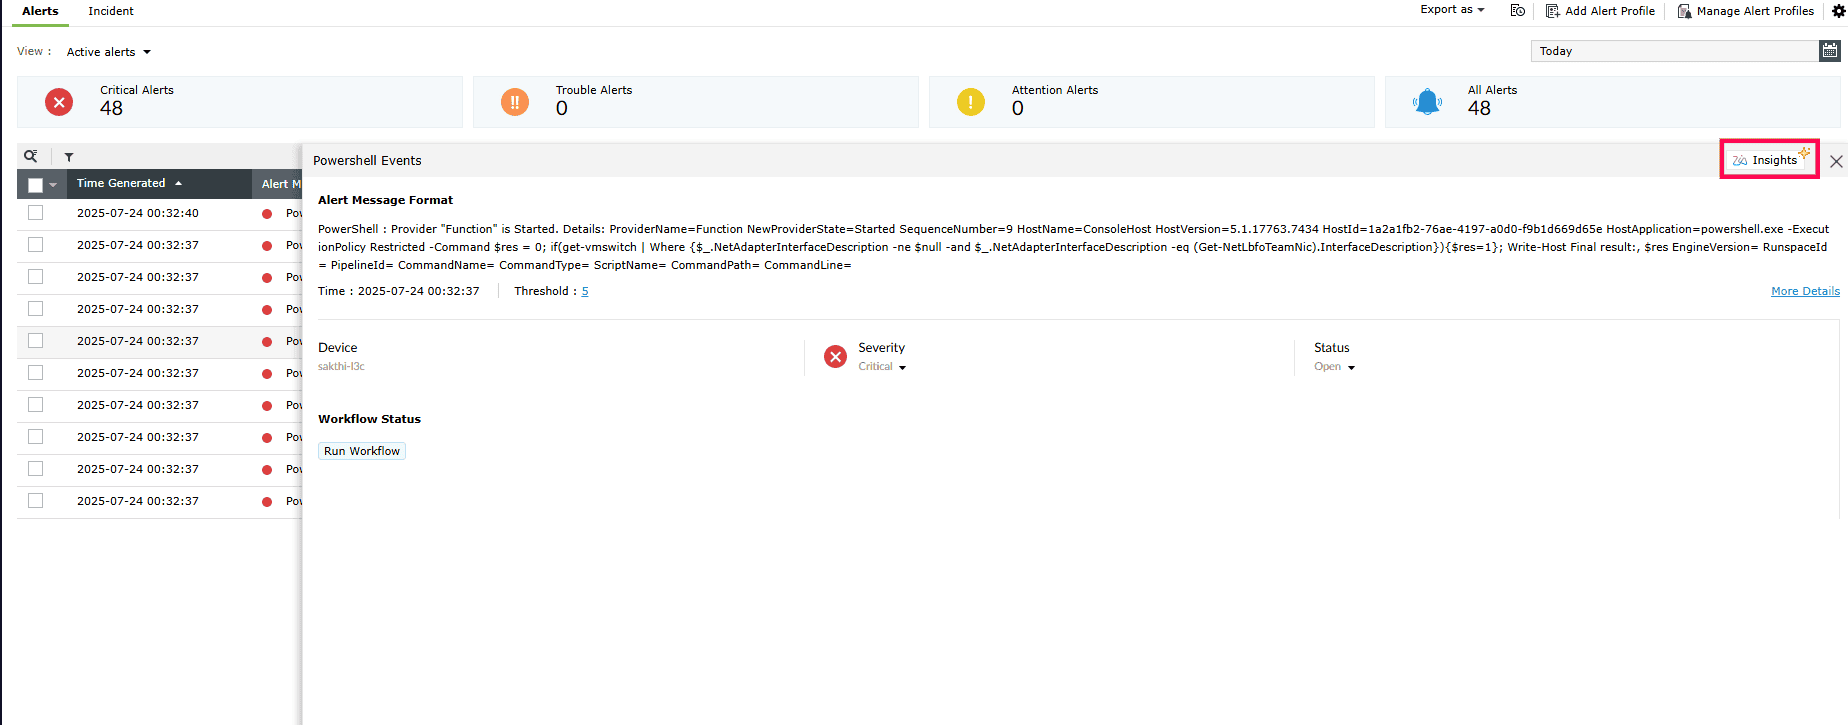This screenshot has width=1848, height=725.
Task: Open the calendar date picker icon
Action: pos(1830,51)
